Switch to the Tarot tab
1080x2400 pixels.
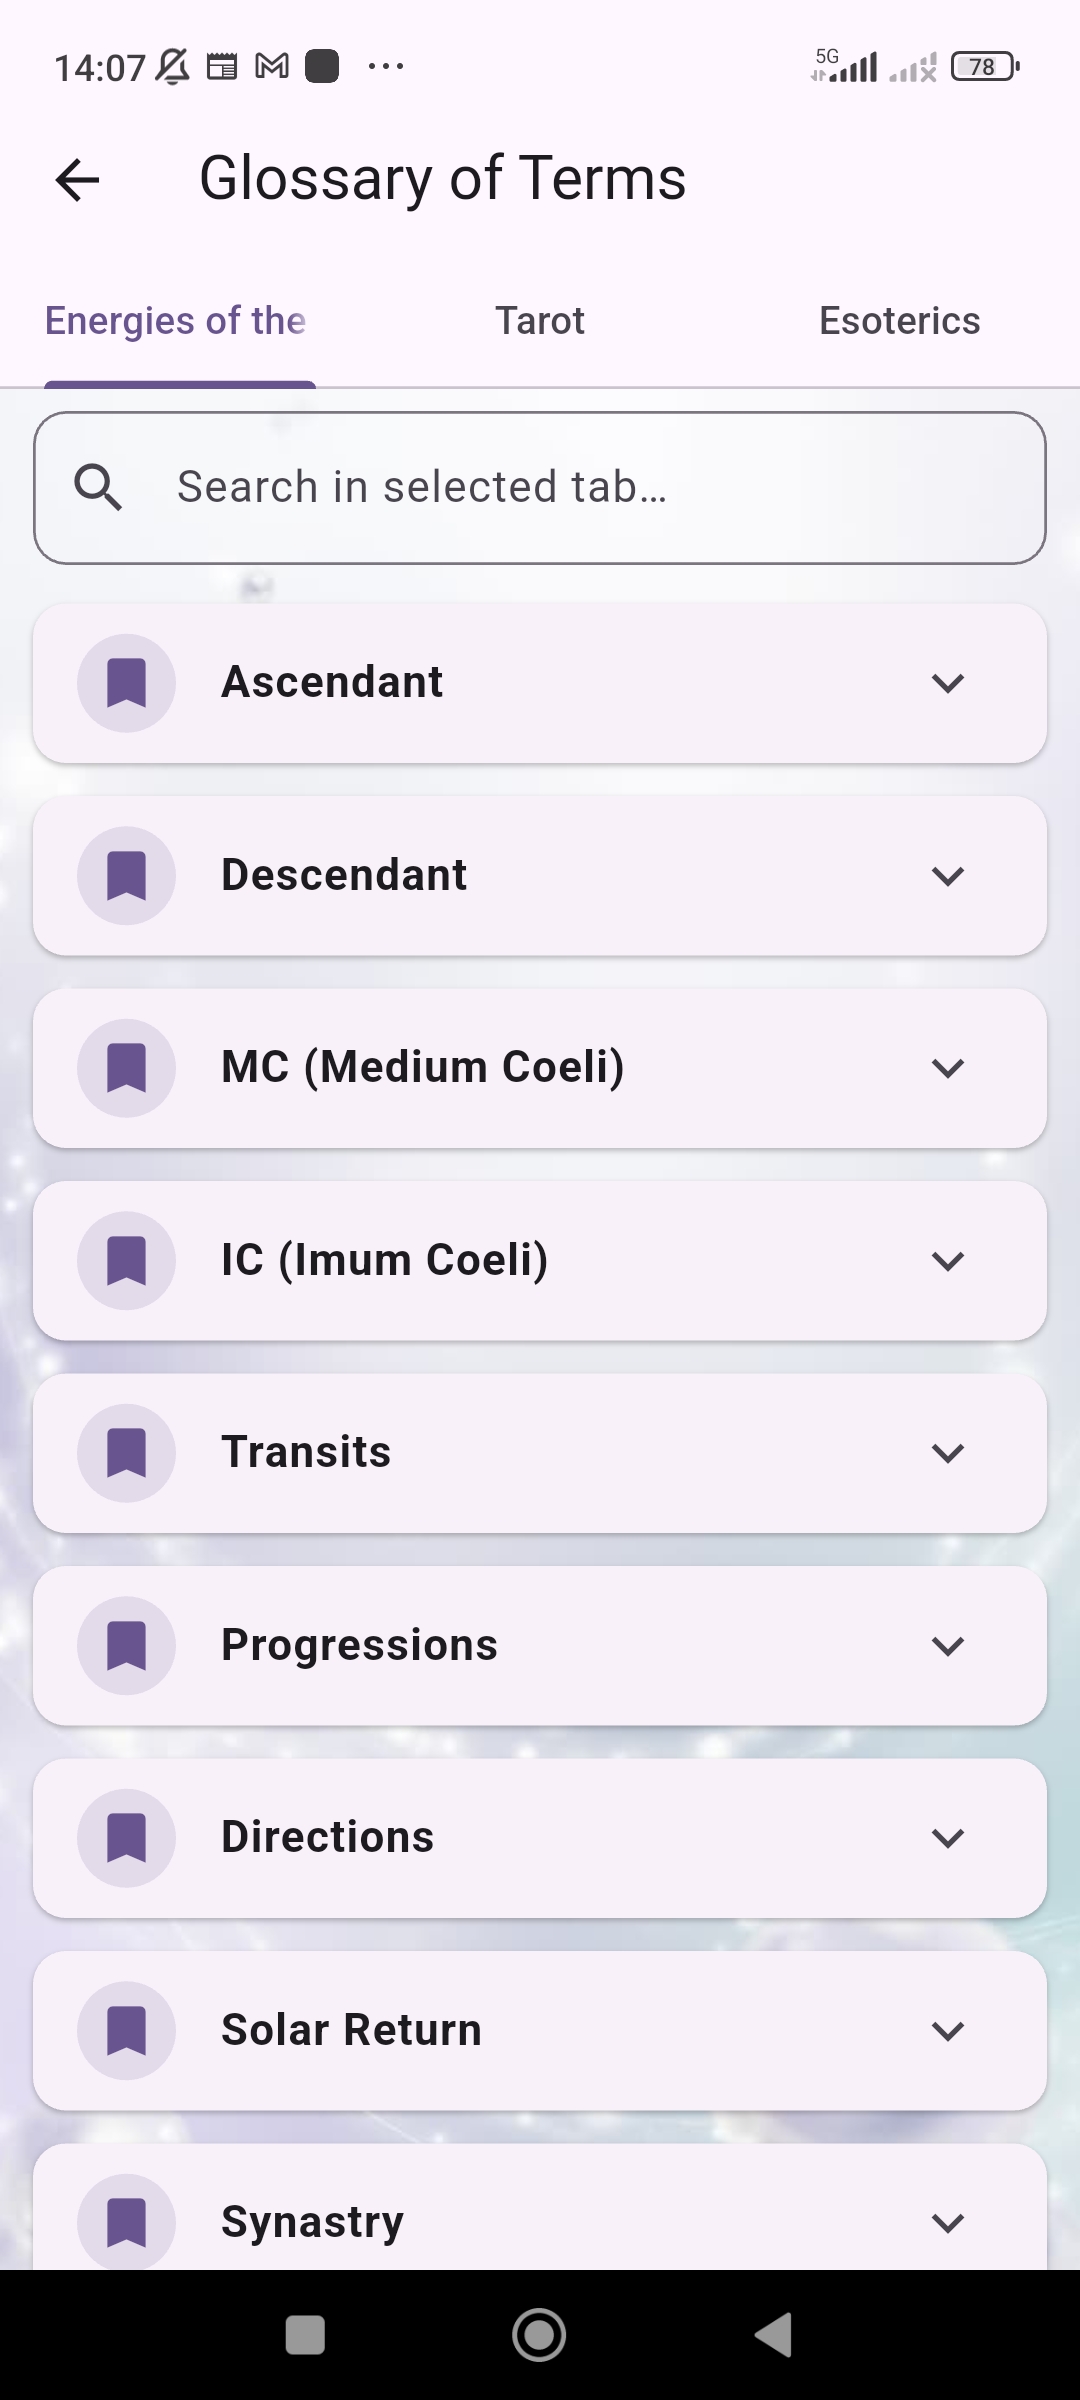[540, 321]
